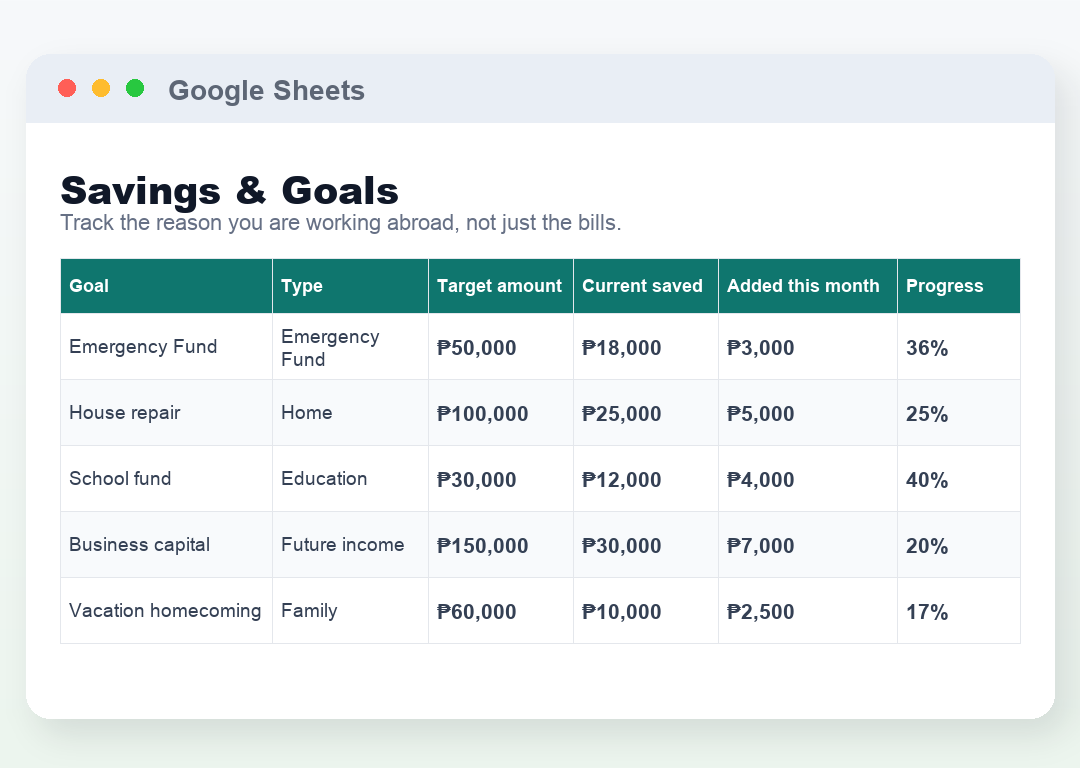This screenshot has width=1080, height=768.
Task: Select the Type column header
Action: click(x=351, y=286)
